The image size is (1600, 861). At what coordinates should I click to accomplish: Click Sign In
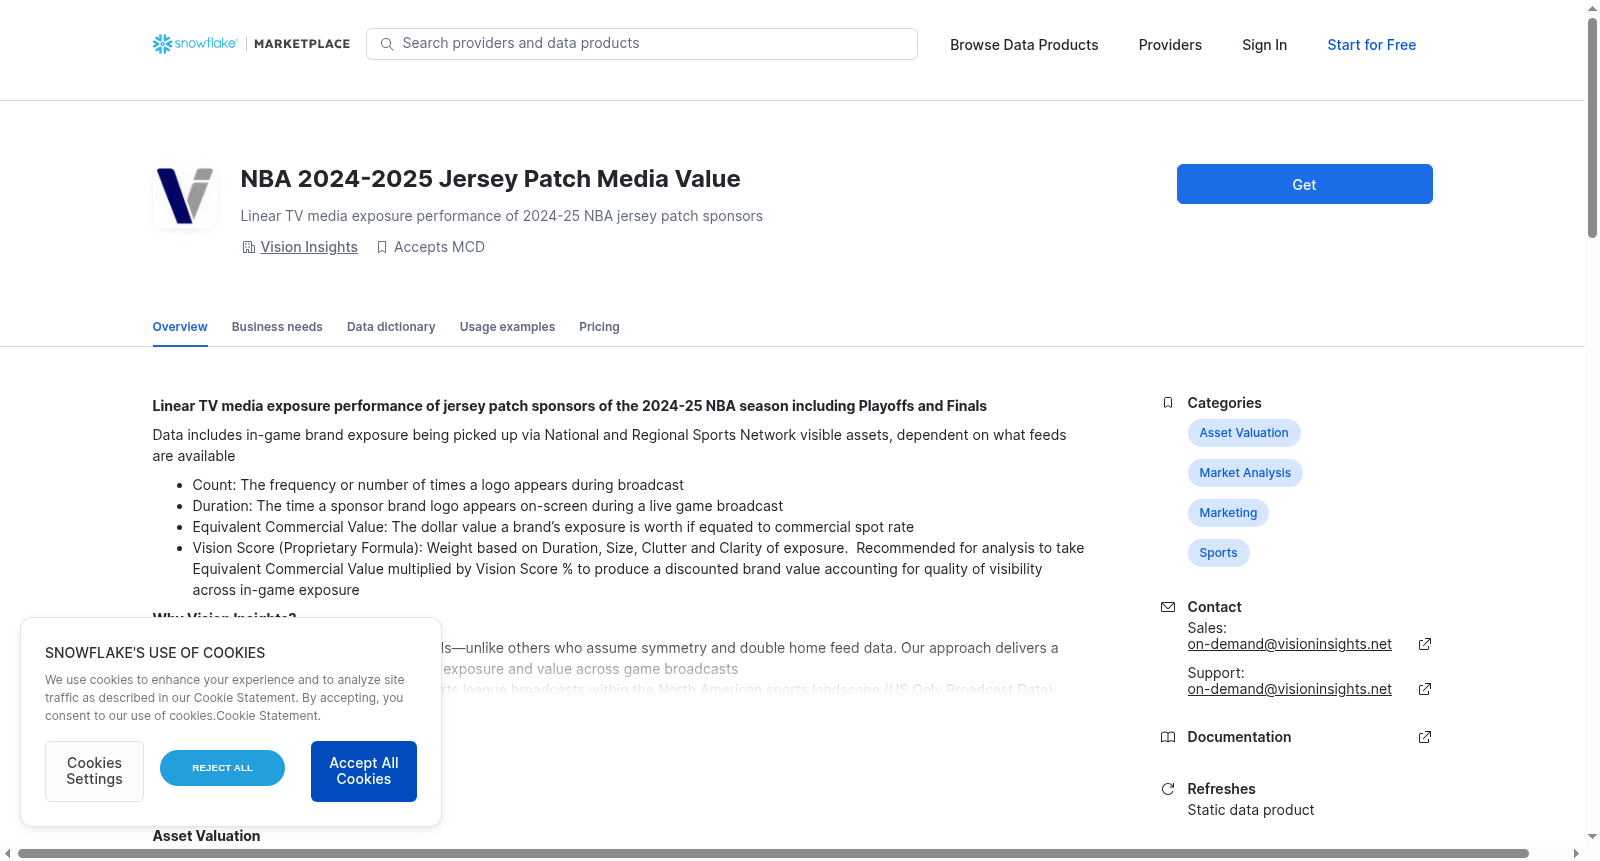point(1264,45)
